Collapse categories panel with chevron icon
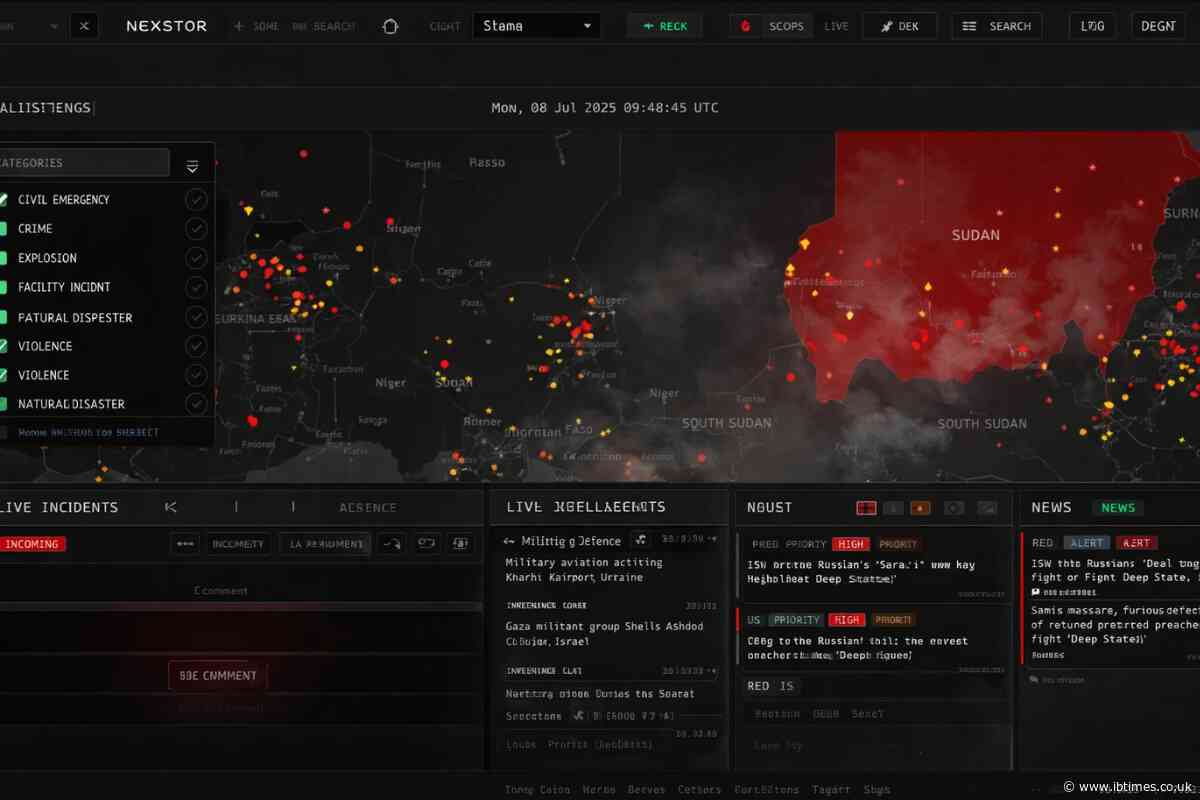 point(192,166)
